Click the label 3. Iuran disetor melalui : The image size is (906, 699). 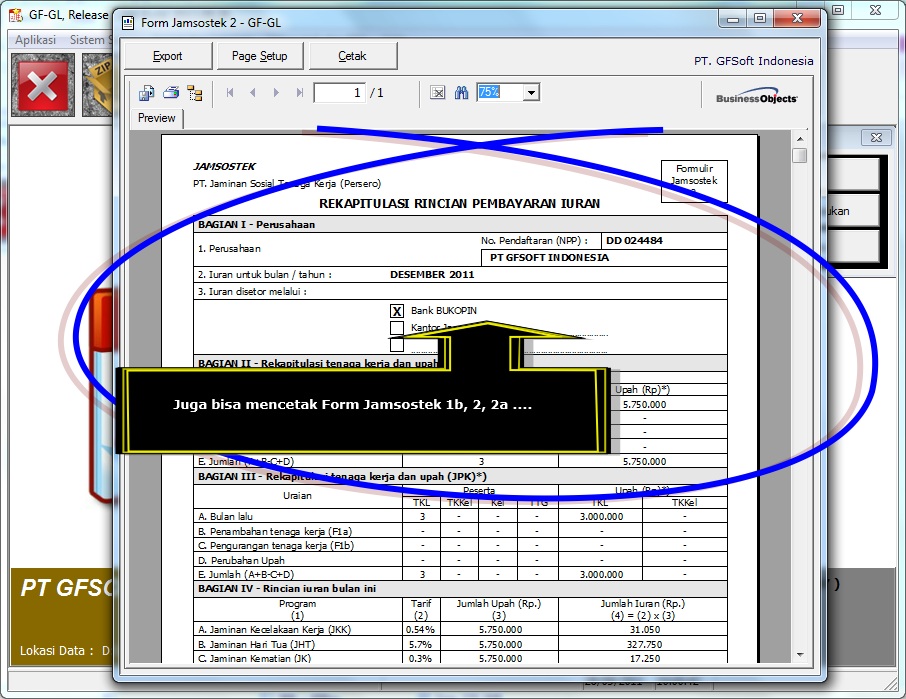[253, 292]
